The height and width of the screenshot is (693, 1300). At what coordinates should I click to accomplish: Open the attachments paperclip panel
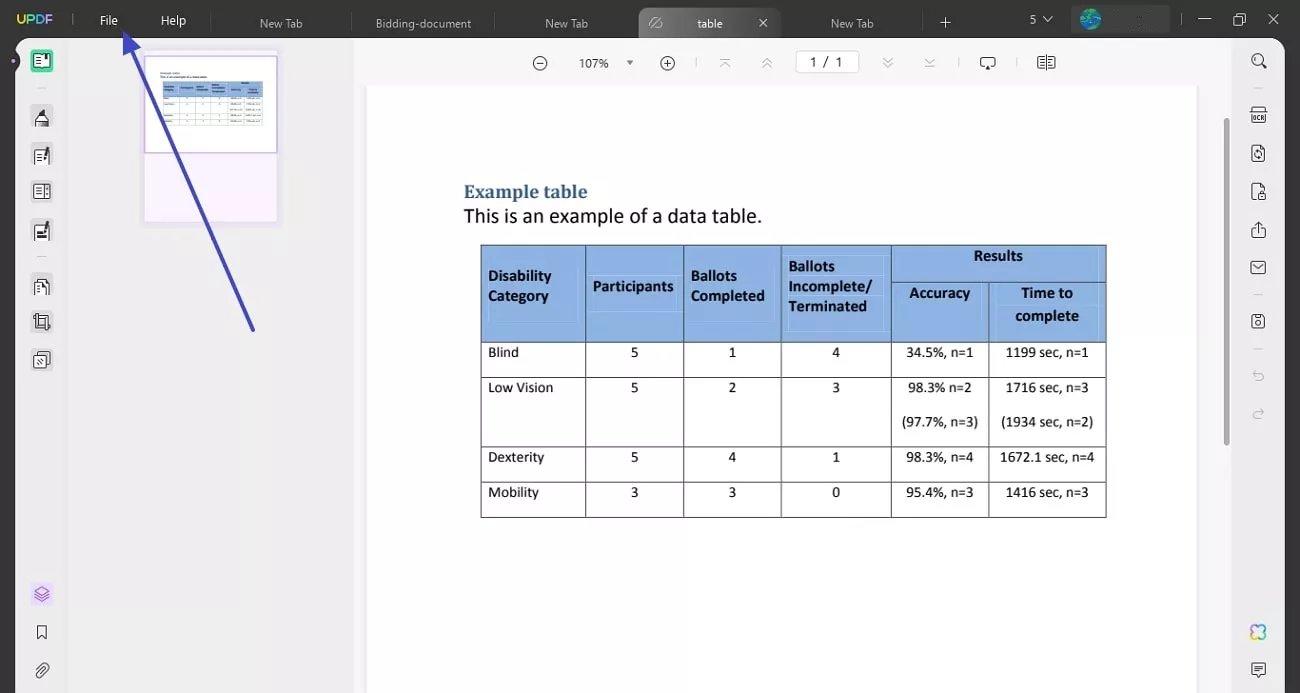coord(41,670)
